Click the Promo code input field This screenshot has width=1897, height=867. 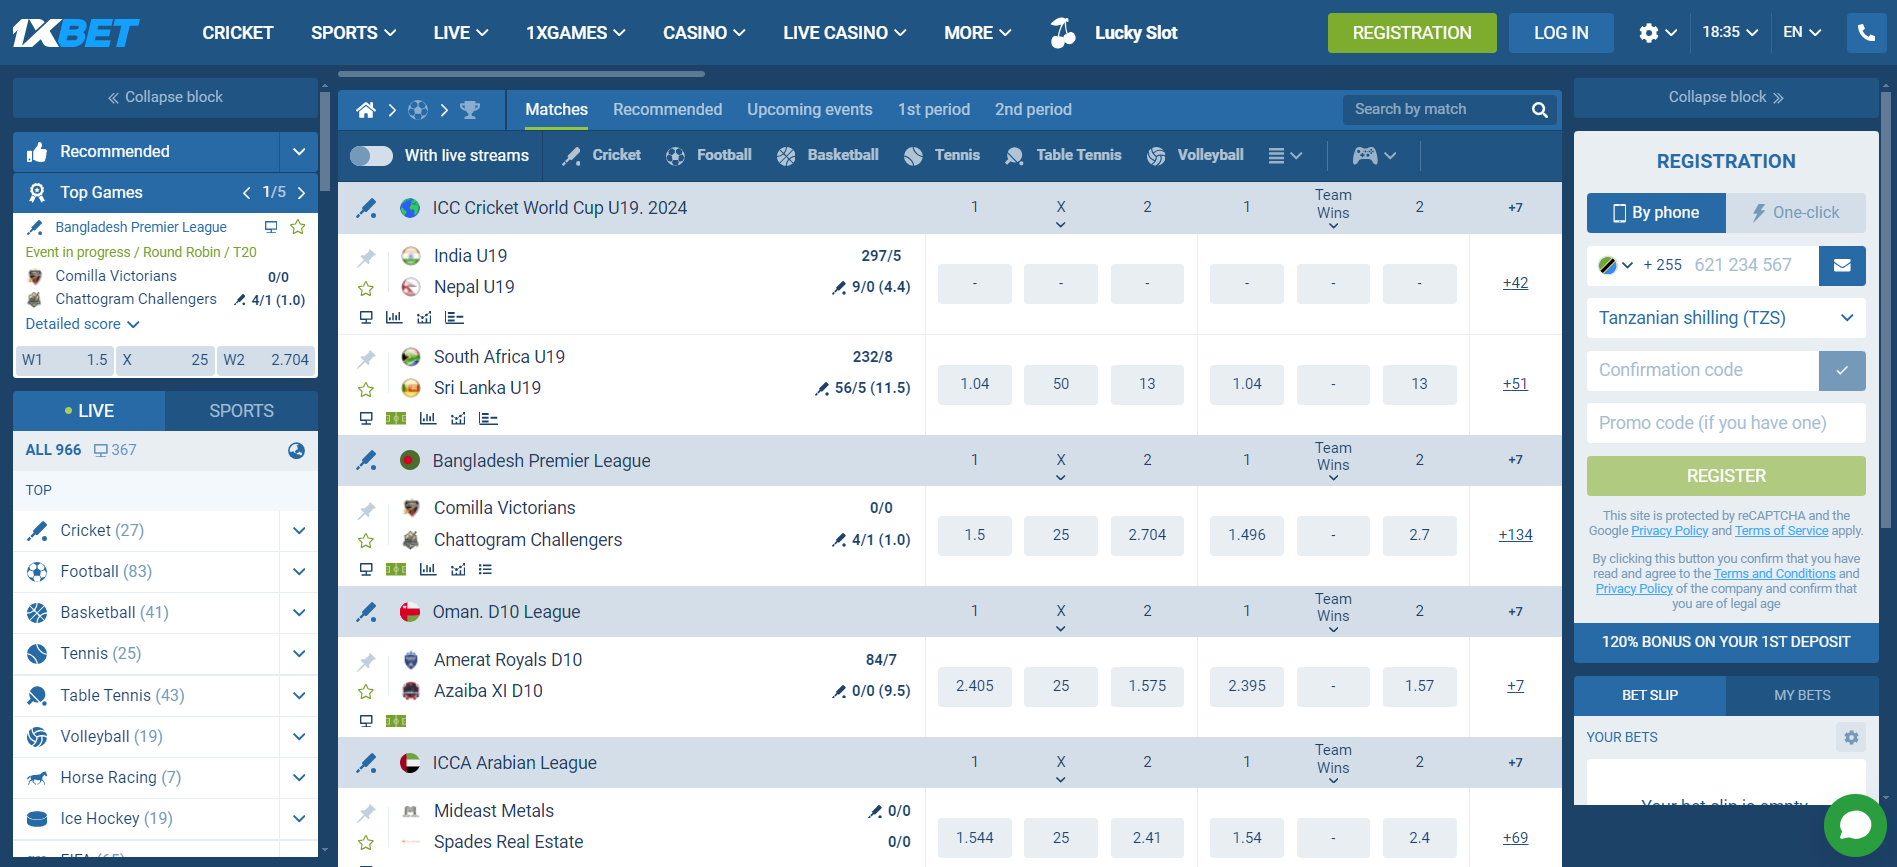coord(1725,423)
